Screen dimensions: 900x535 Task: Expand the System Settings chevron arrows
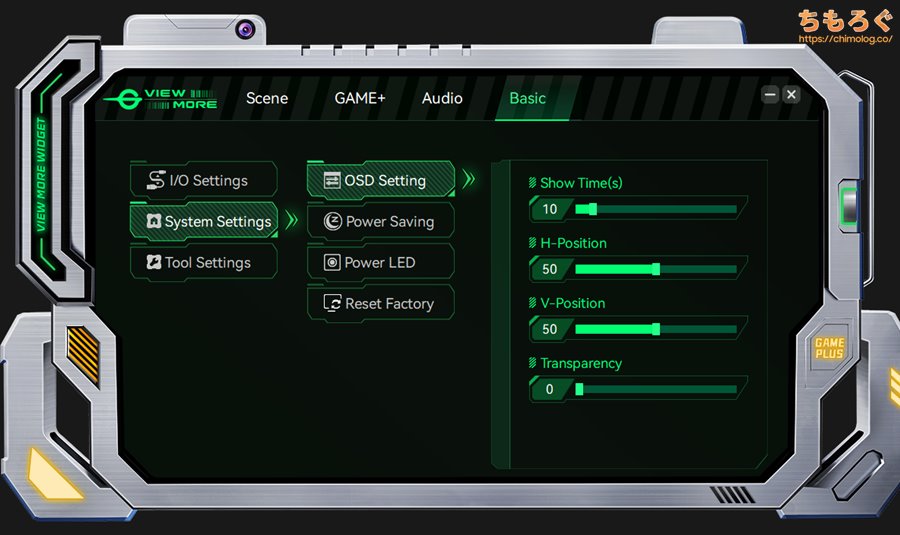(x=291, y=221)
